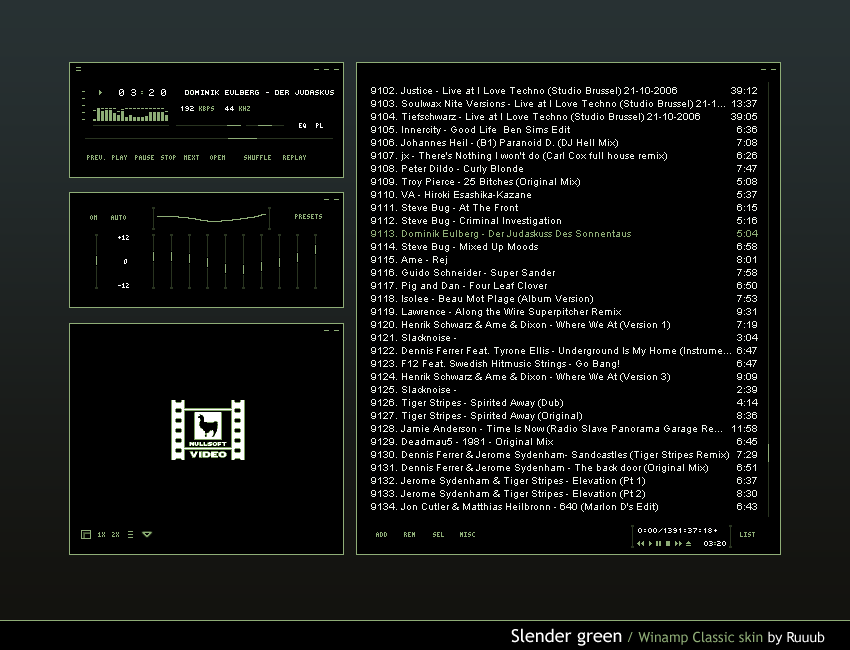Image resolution: width=850 pixels, height=650 pixels.
Task: Adjust the volume slider in main player
Action: 209,126
